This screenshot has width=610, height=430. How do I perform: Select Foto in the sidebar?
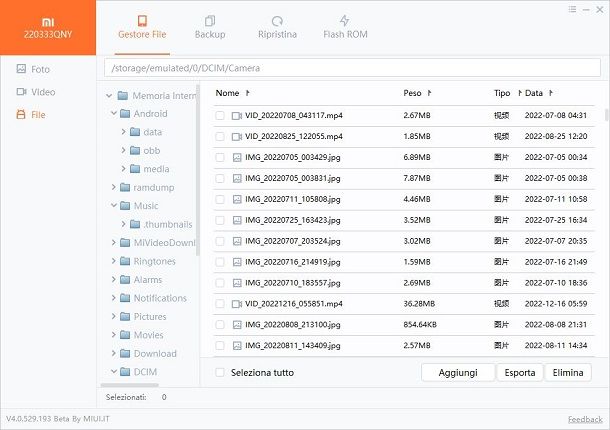[33, 69]
